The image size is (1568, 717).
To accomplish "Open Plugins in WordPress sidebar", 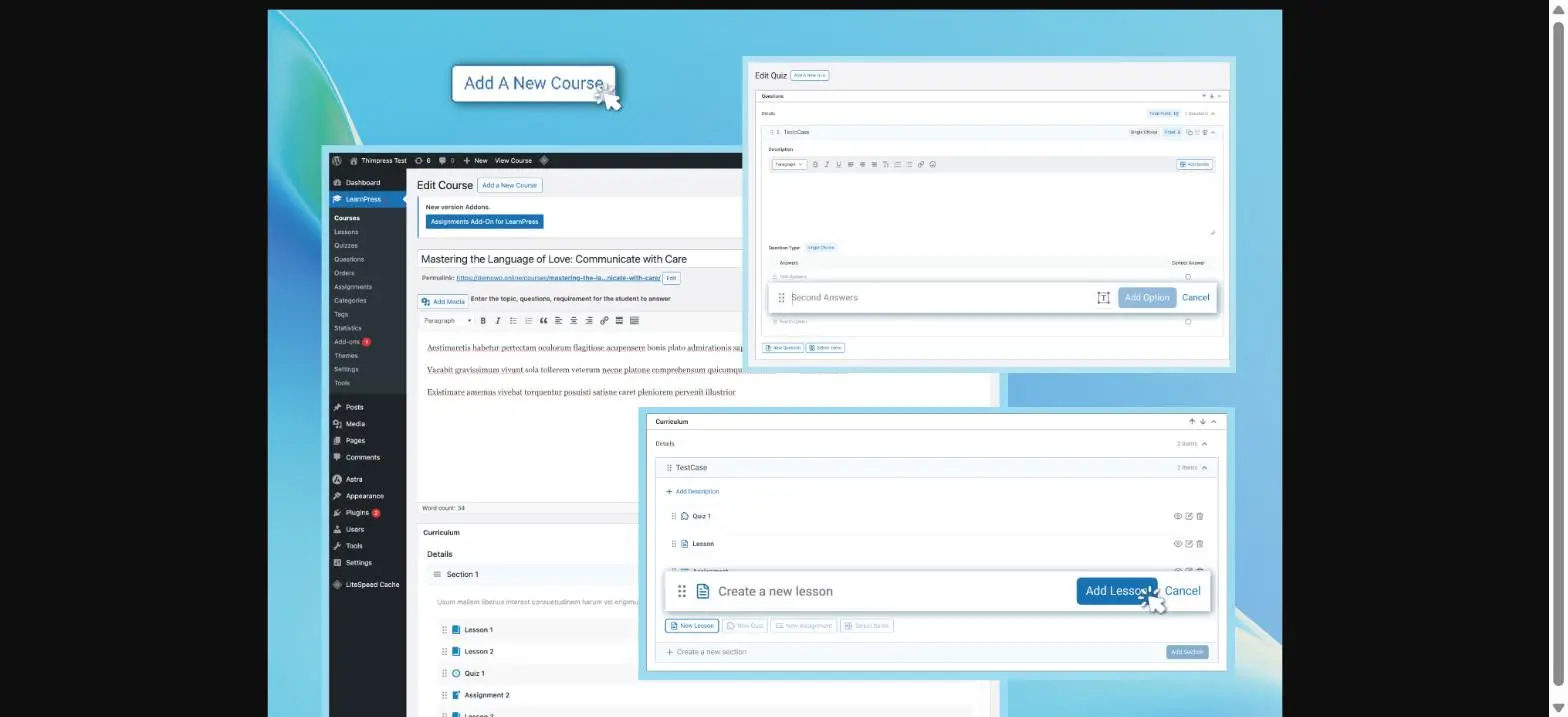I will tap(357, 513).
